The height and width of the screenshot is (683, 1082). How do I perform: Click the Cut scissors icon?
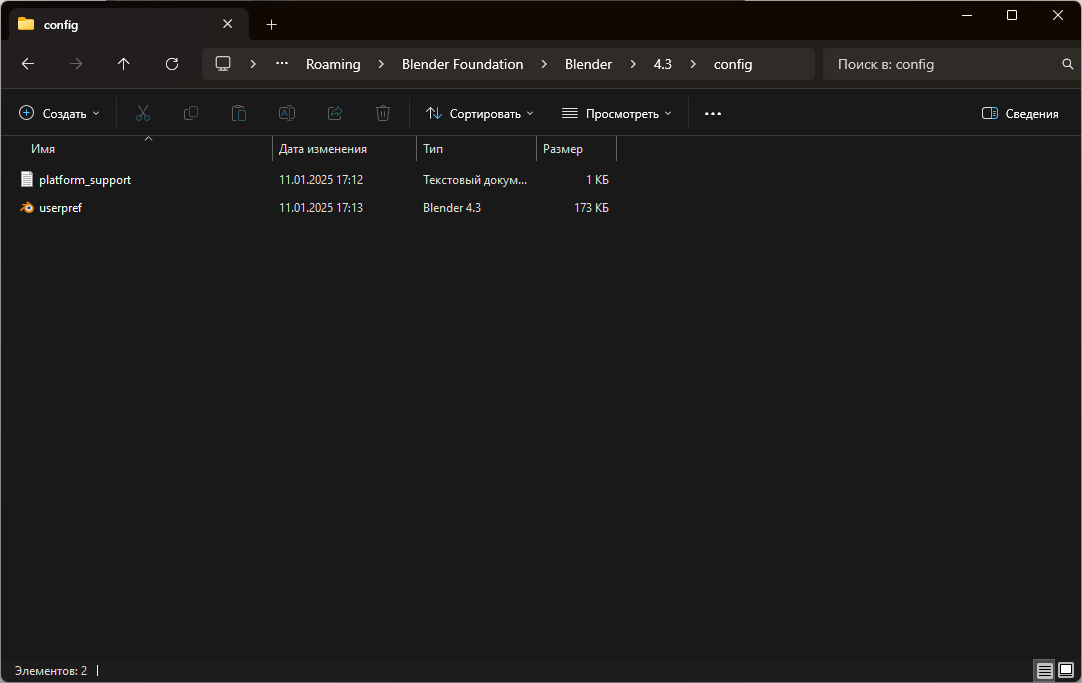point(143,113)
